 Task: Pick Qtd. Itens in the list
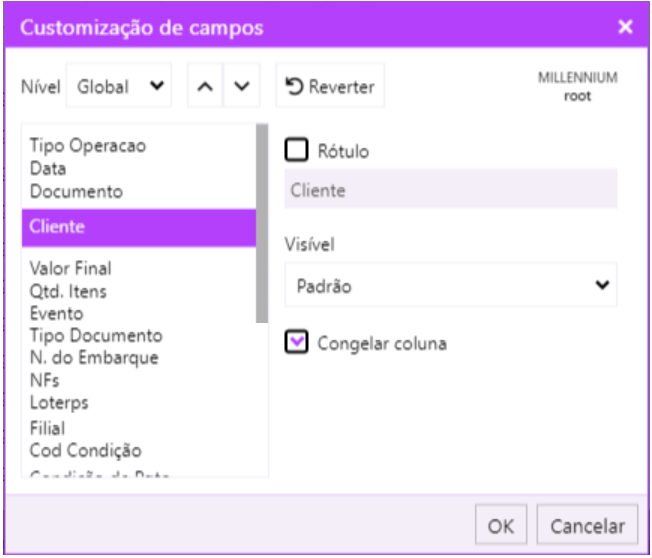pos(69,291)
